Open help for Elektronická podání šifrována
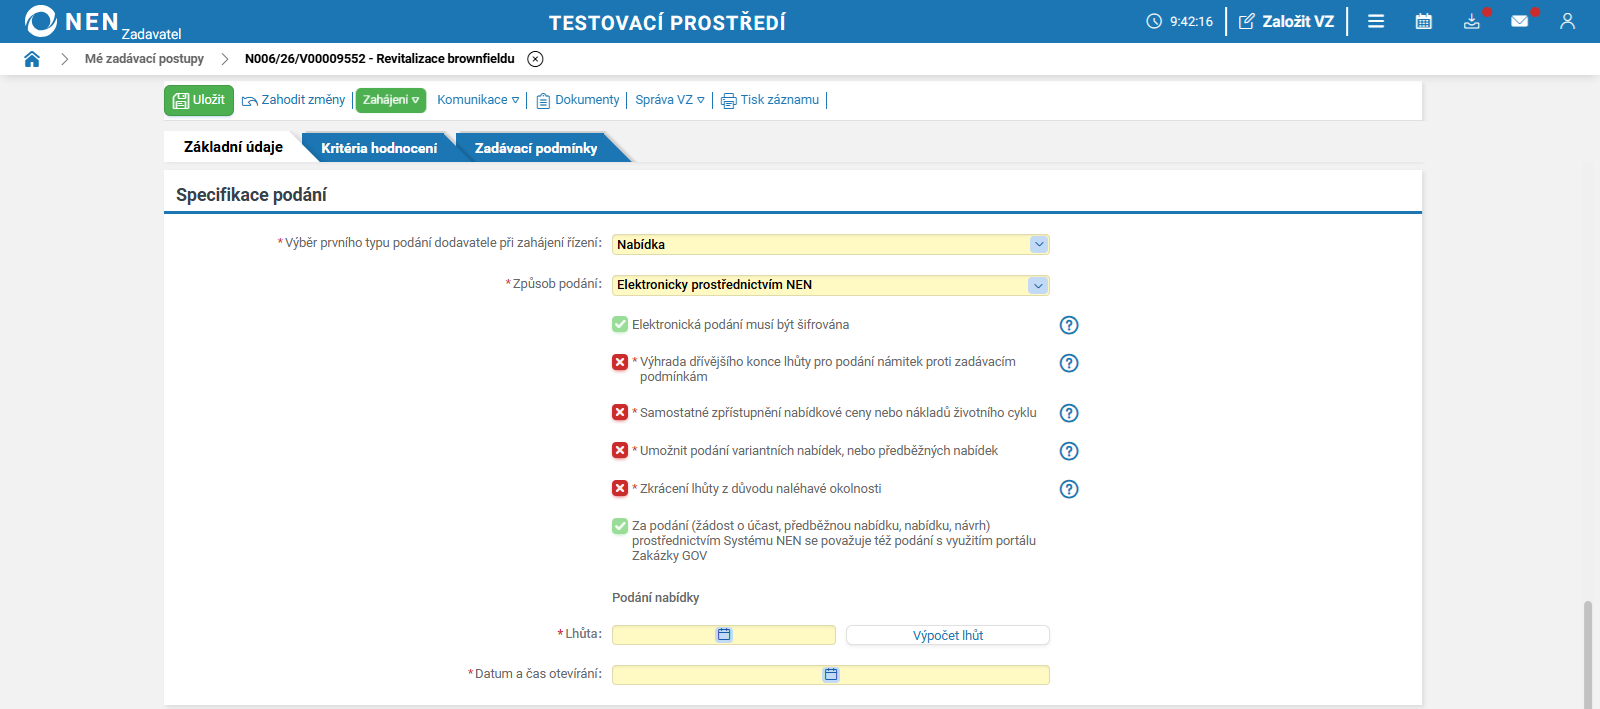 point(1069,325)
